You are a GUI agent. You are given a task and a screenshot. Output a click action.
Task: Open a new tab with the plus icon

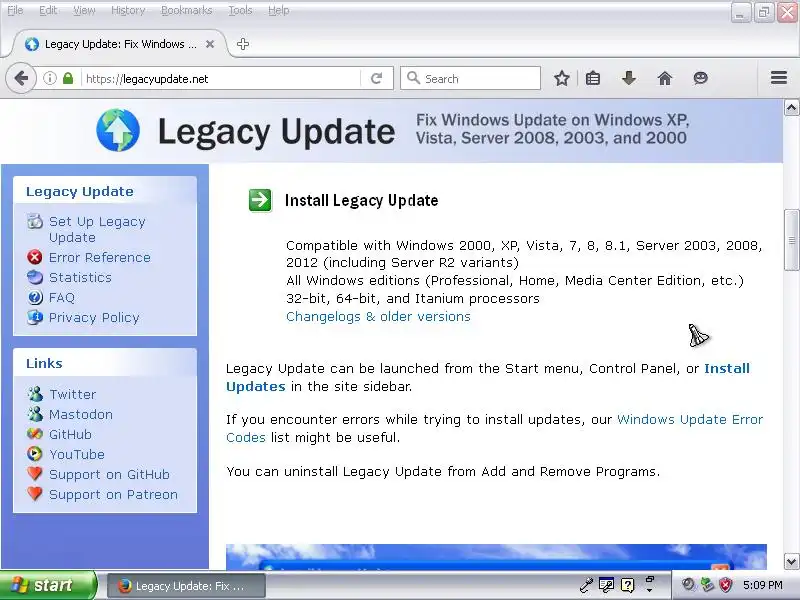pyautogui.click(x=243, y=44)
